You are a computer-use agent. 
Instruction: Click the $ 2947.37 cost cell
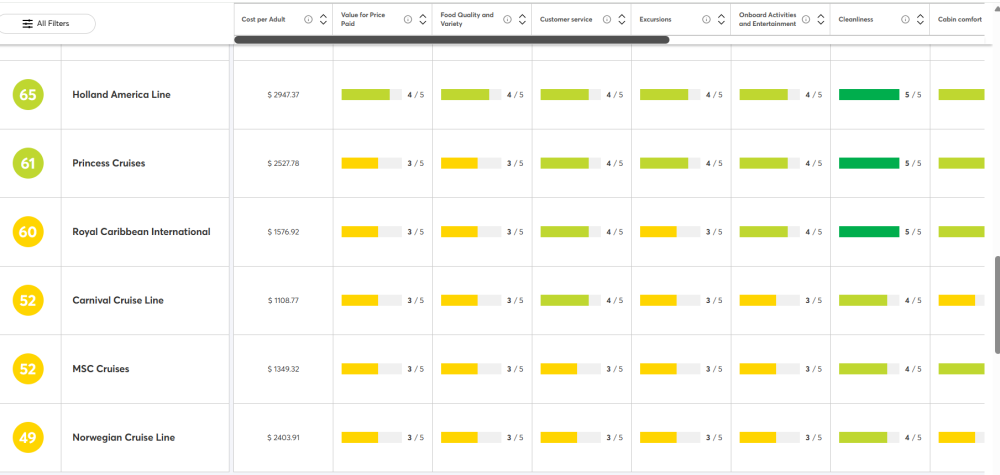click(283, 95)
